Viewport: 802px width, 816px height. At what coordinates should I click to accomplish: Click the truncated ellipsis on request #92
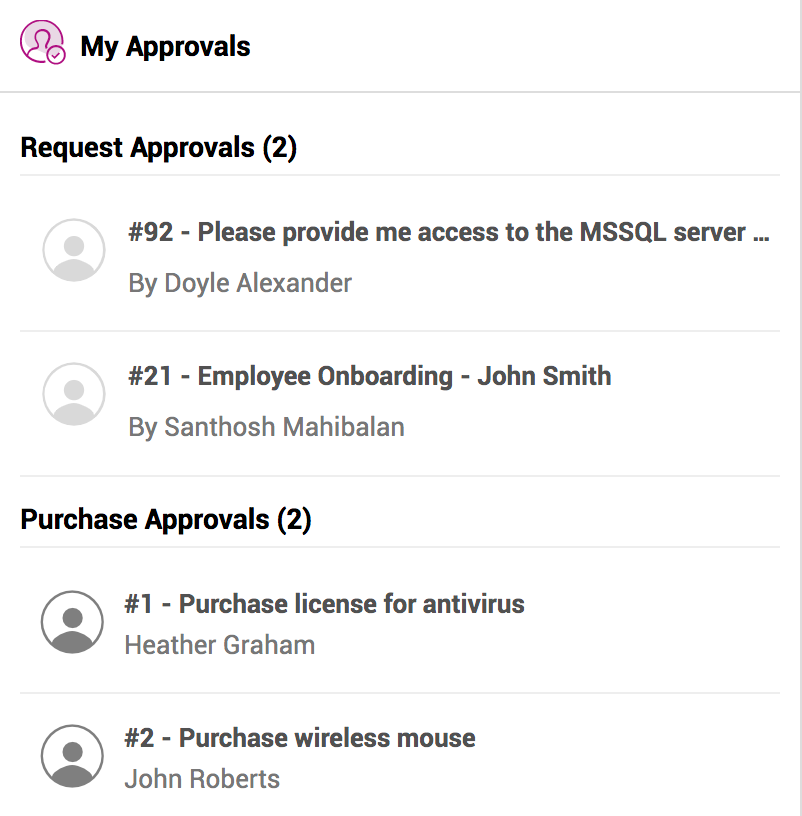[x=760, y=235]
